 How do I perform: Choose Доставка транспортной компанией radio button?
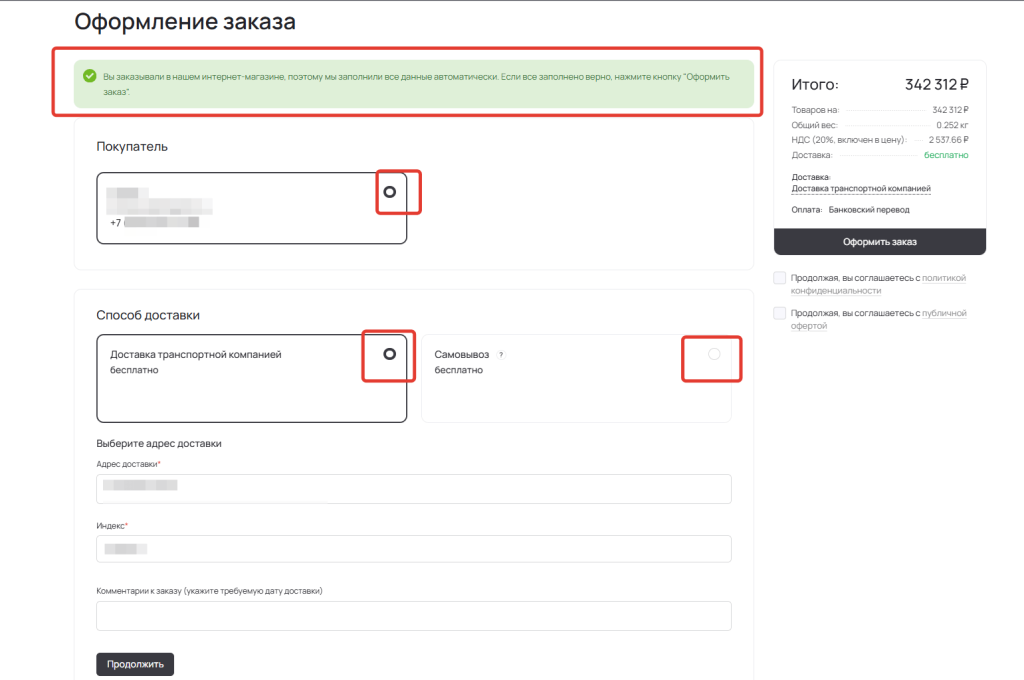coord(389,354)
